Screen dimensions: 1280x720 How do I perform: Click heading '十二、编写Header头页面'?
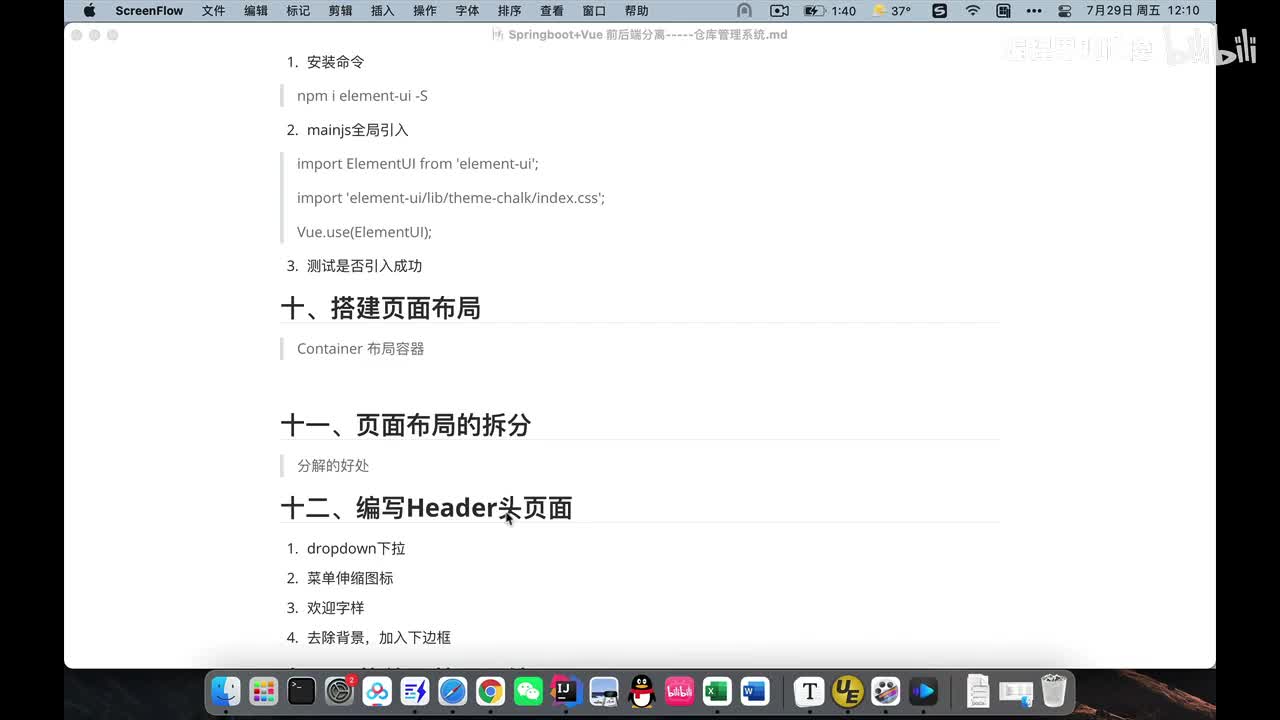427,508
